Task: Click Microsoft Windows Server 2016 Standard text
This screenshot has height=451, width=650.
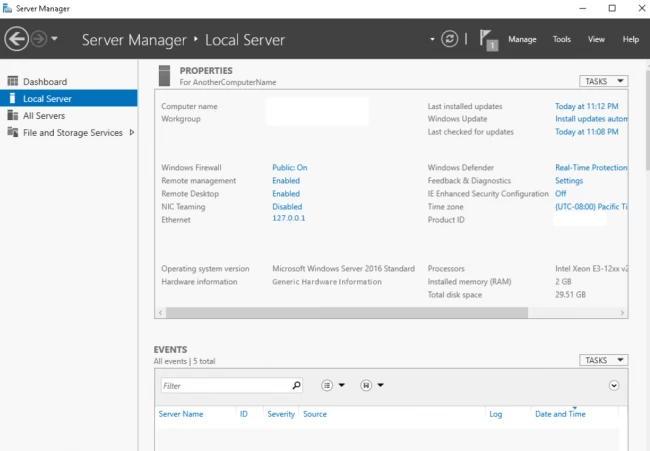Action: pos(343,269)
